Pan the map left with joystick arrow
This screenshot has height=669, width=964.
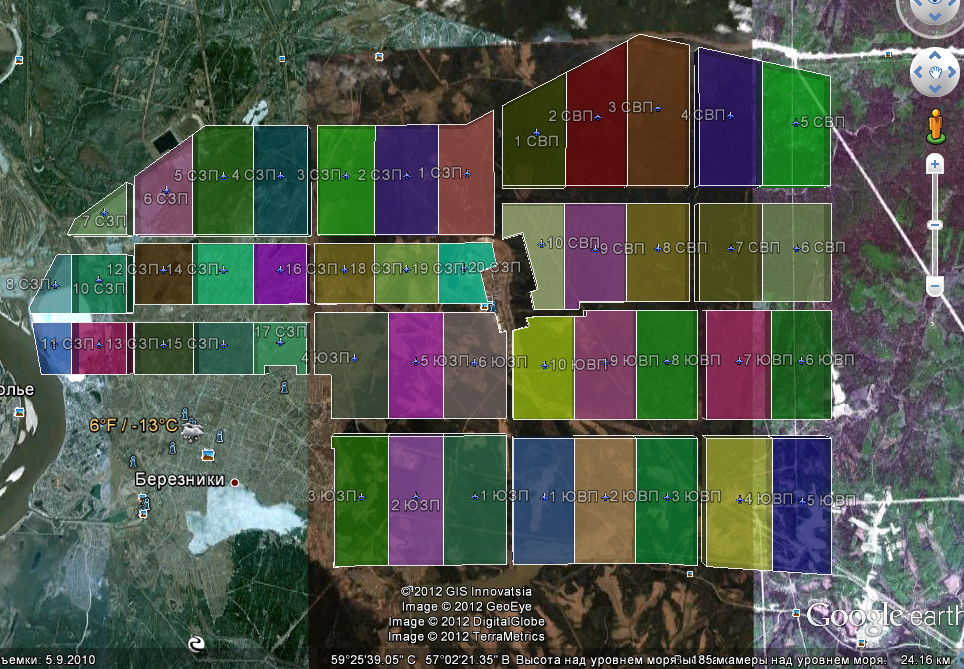click(x=918, y=72)
